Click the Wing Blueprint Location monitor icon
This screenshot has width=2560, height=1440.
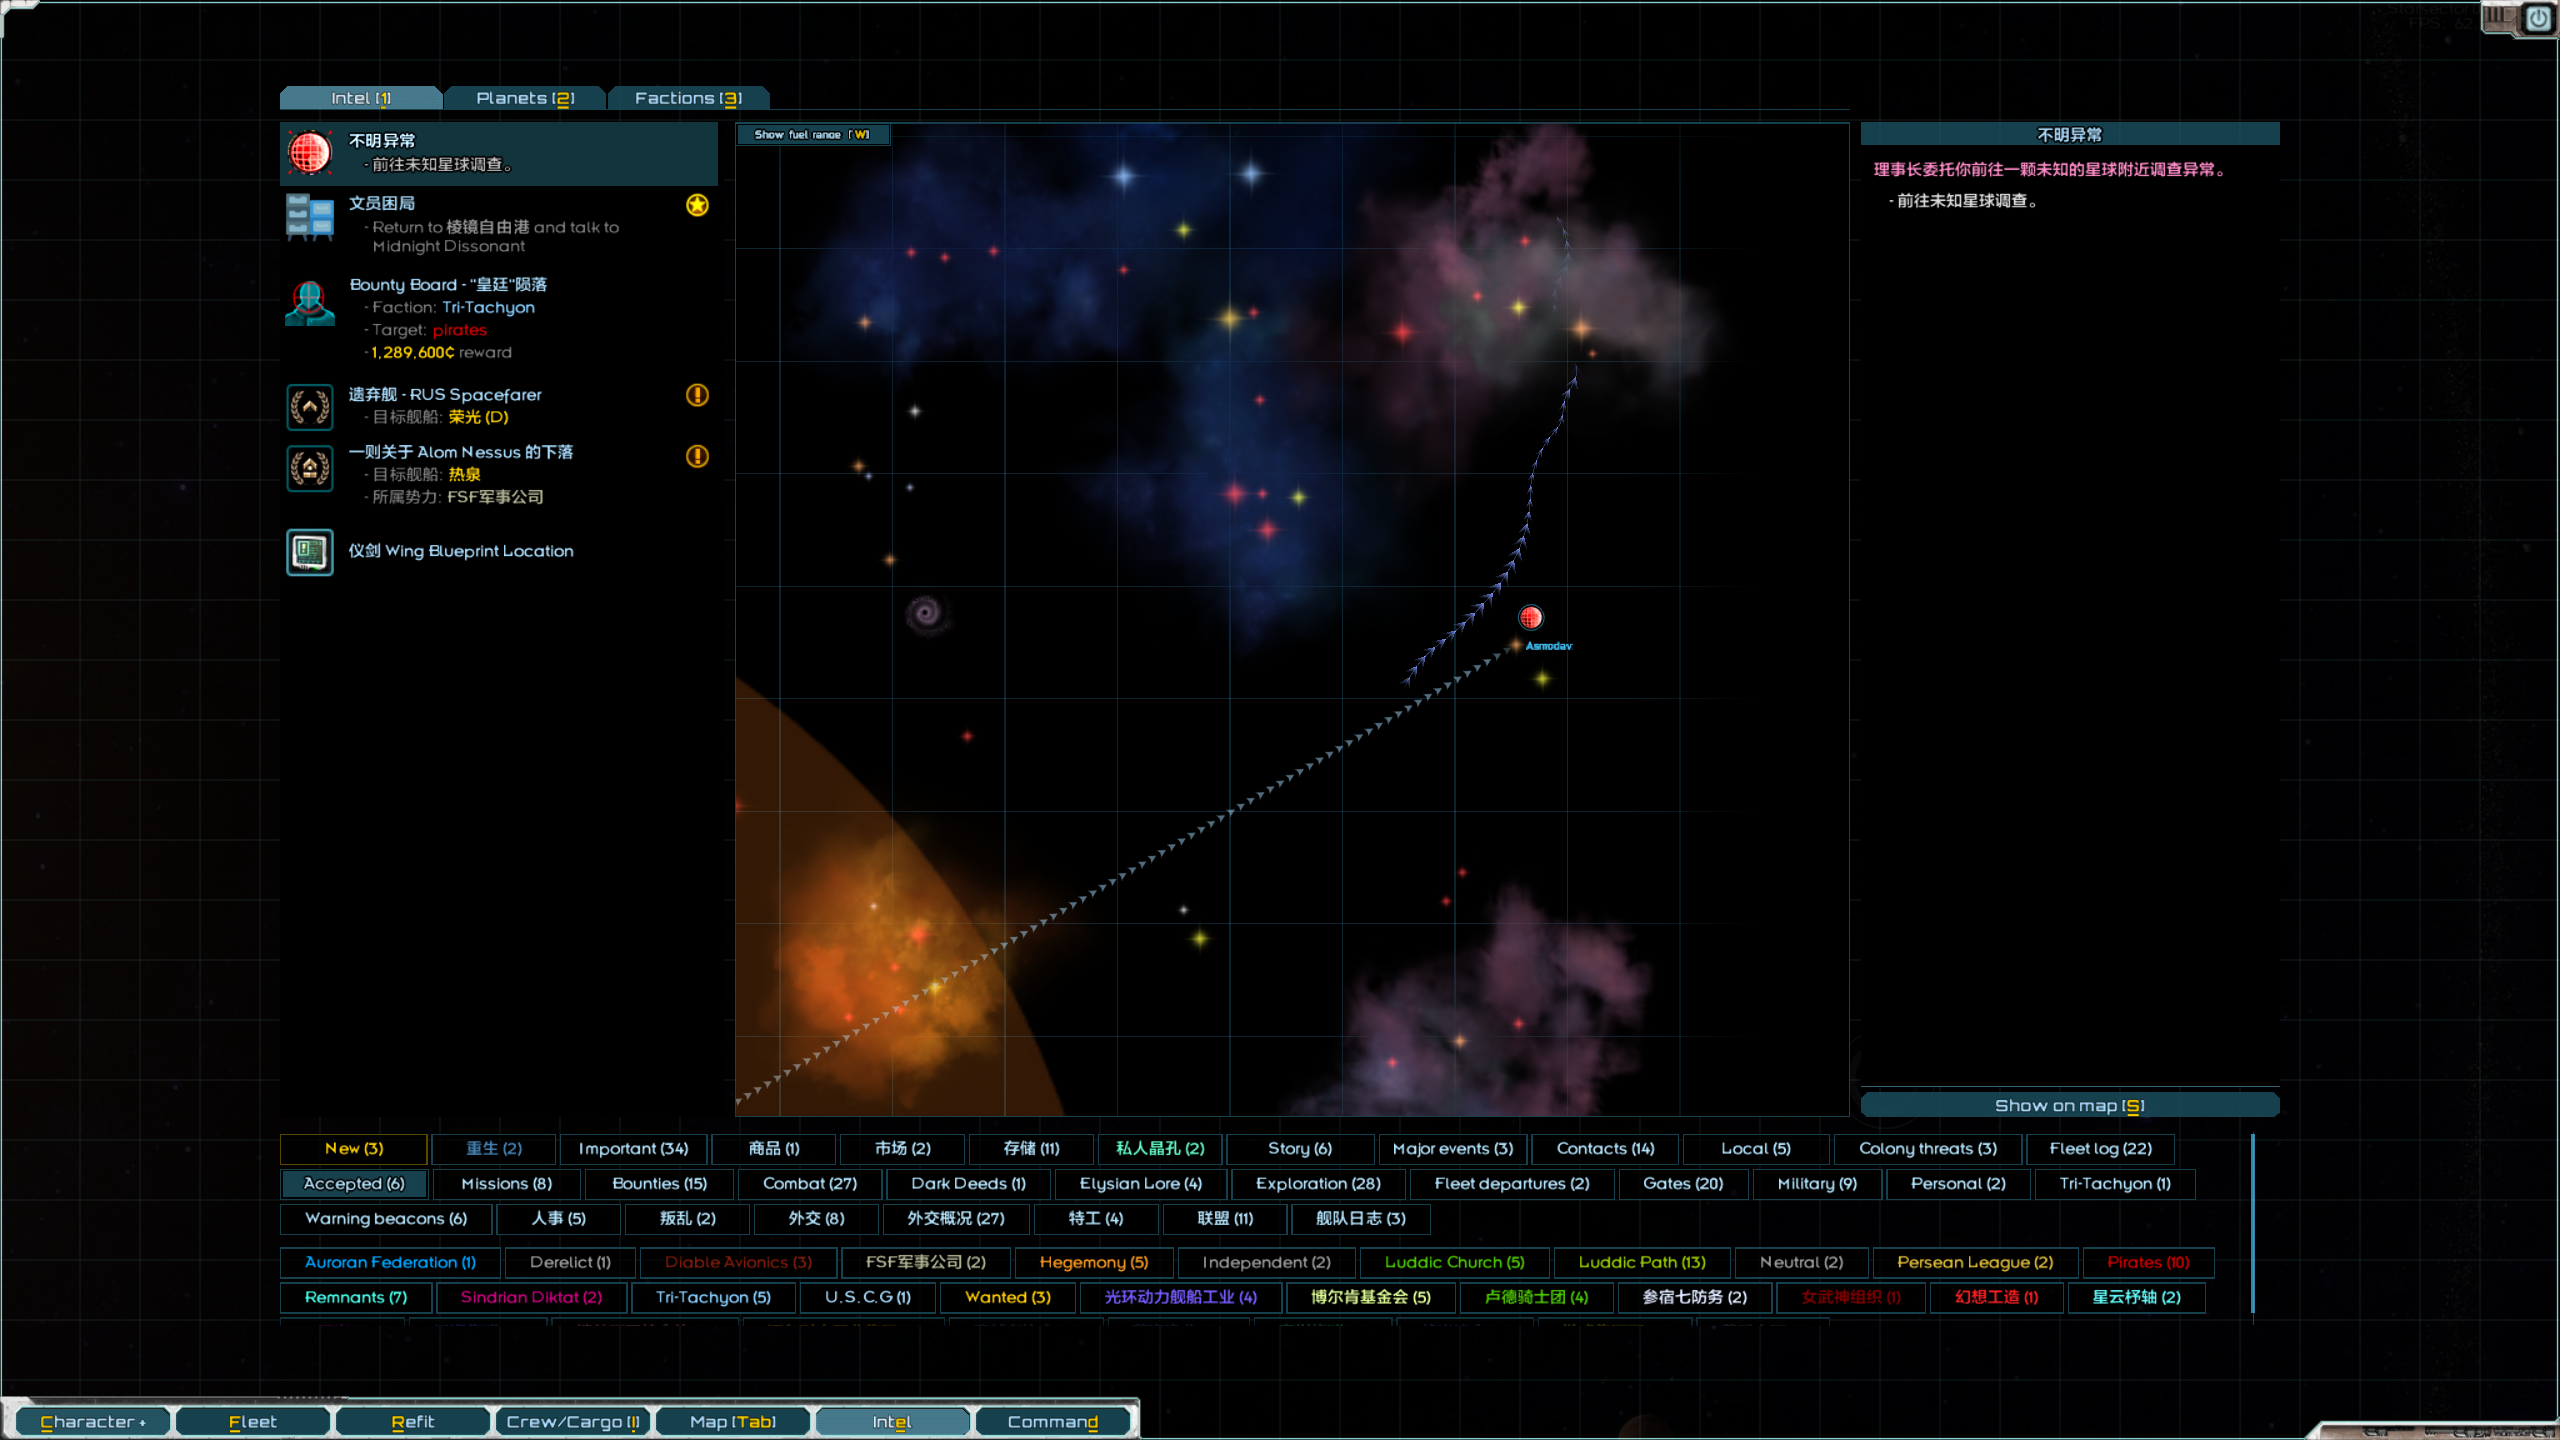(310, 552)
